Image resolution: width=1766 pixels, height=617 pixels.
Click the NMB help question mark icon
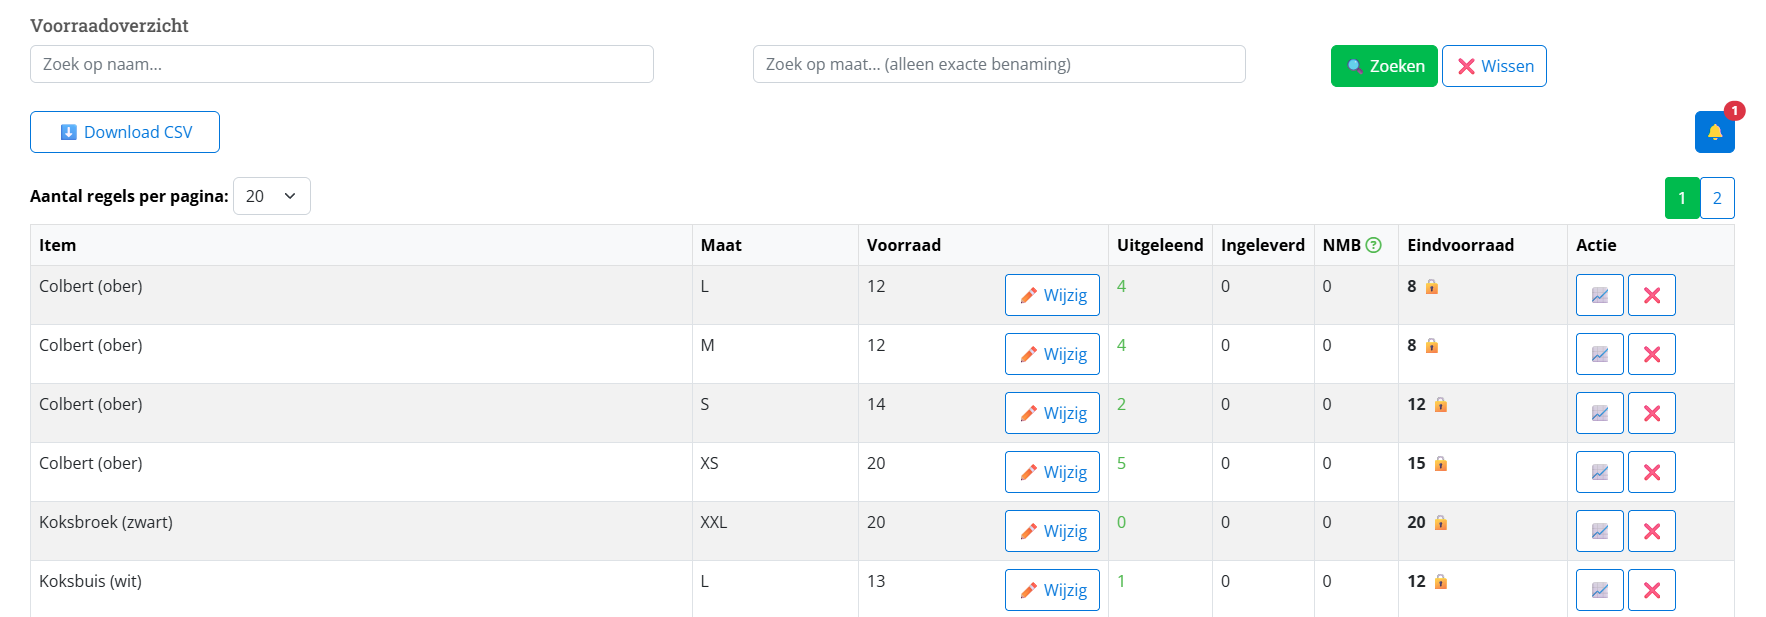[1374, 245]
